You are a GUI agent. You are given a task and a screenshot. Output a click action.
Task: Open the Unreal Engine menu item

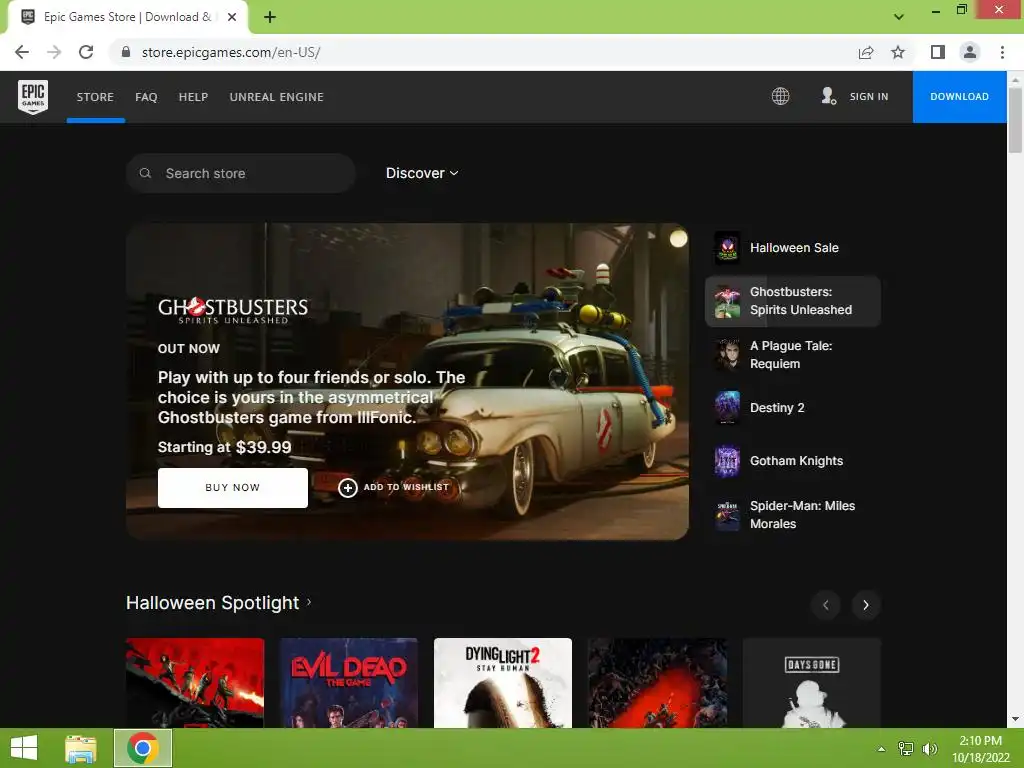tap(276, 97)
